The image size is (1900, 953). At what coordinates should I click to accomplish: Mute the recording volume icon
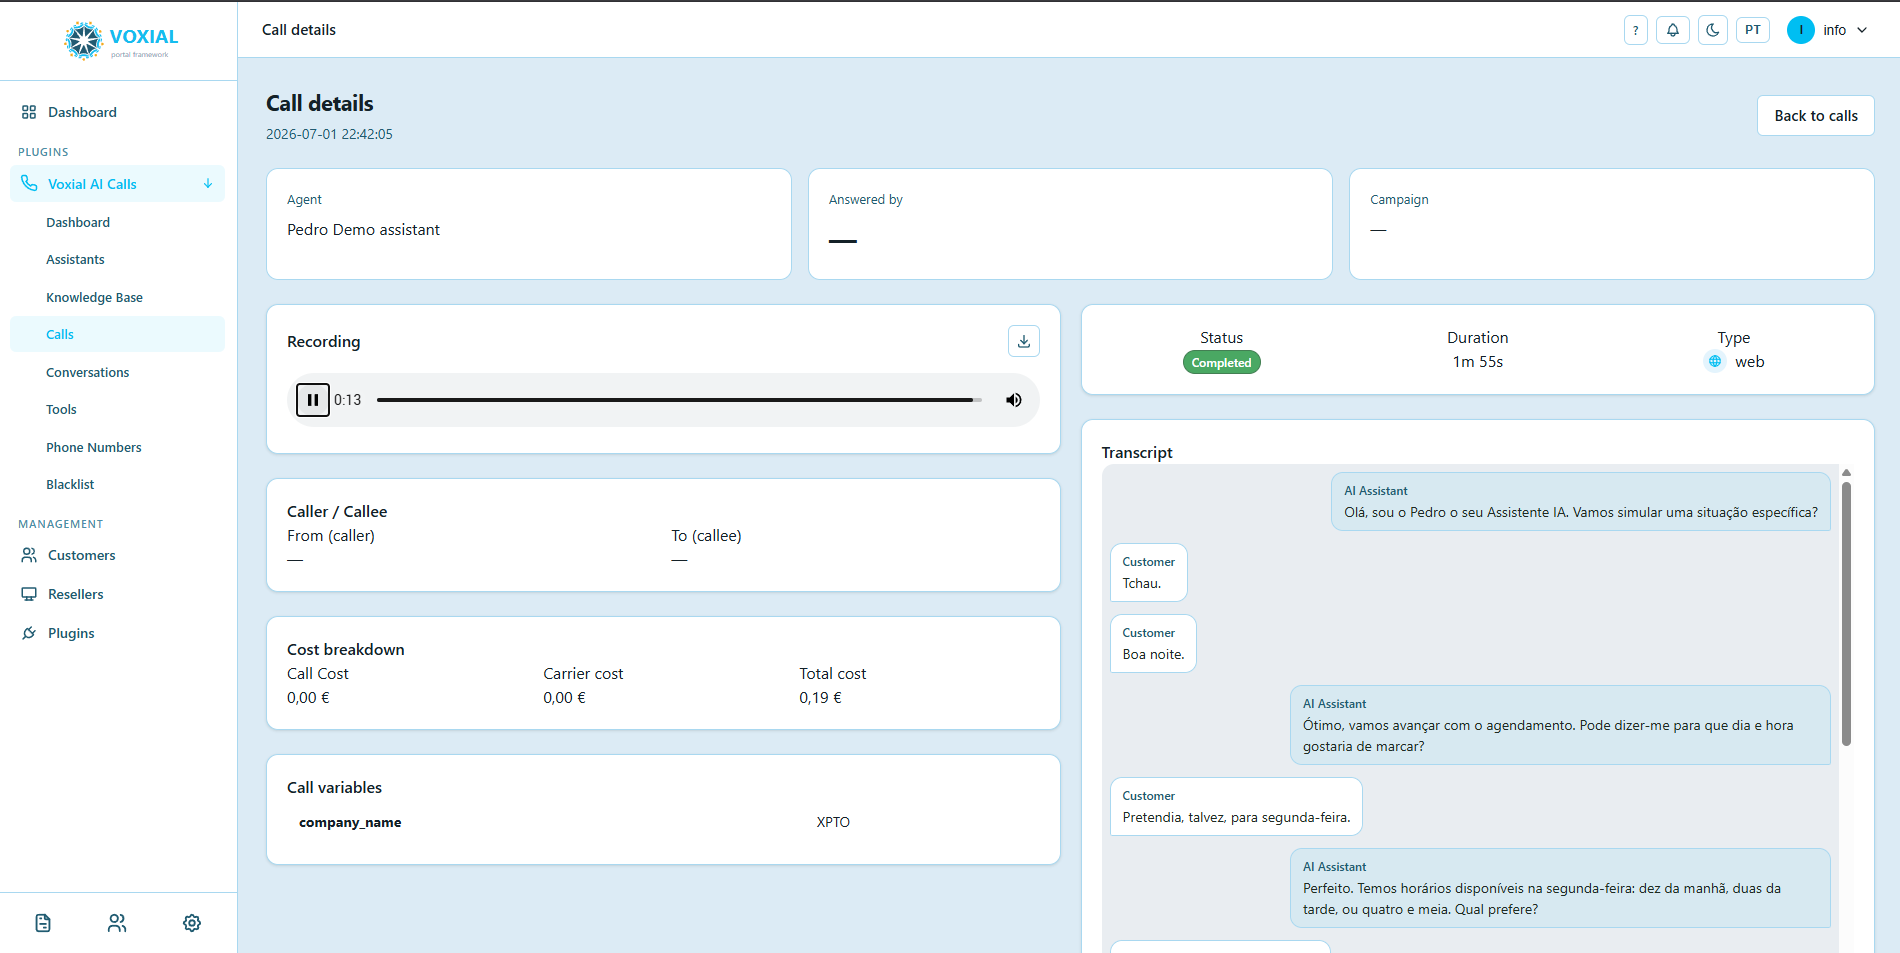tap(1014, 400)
